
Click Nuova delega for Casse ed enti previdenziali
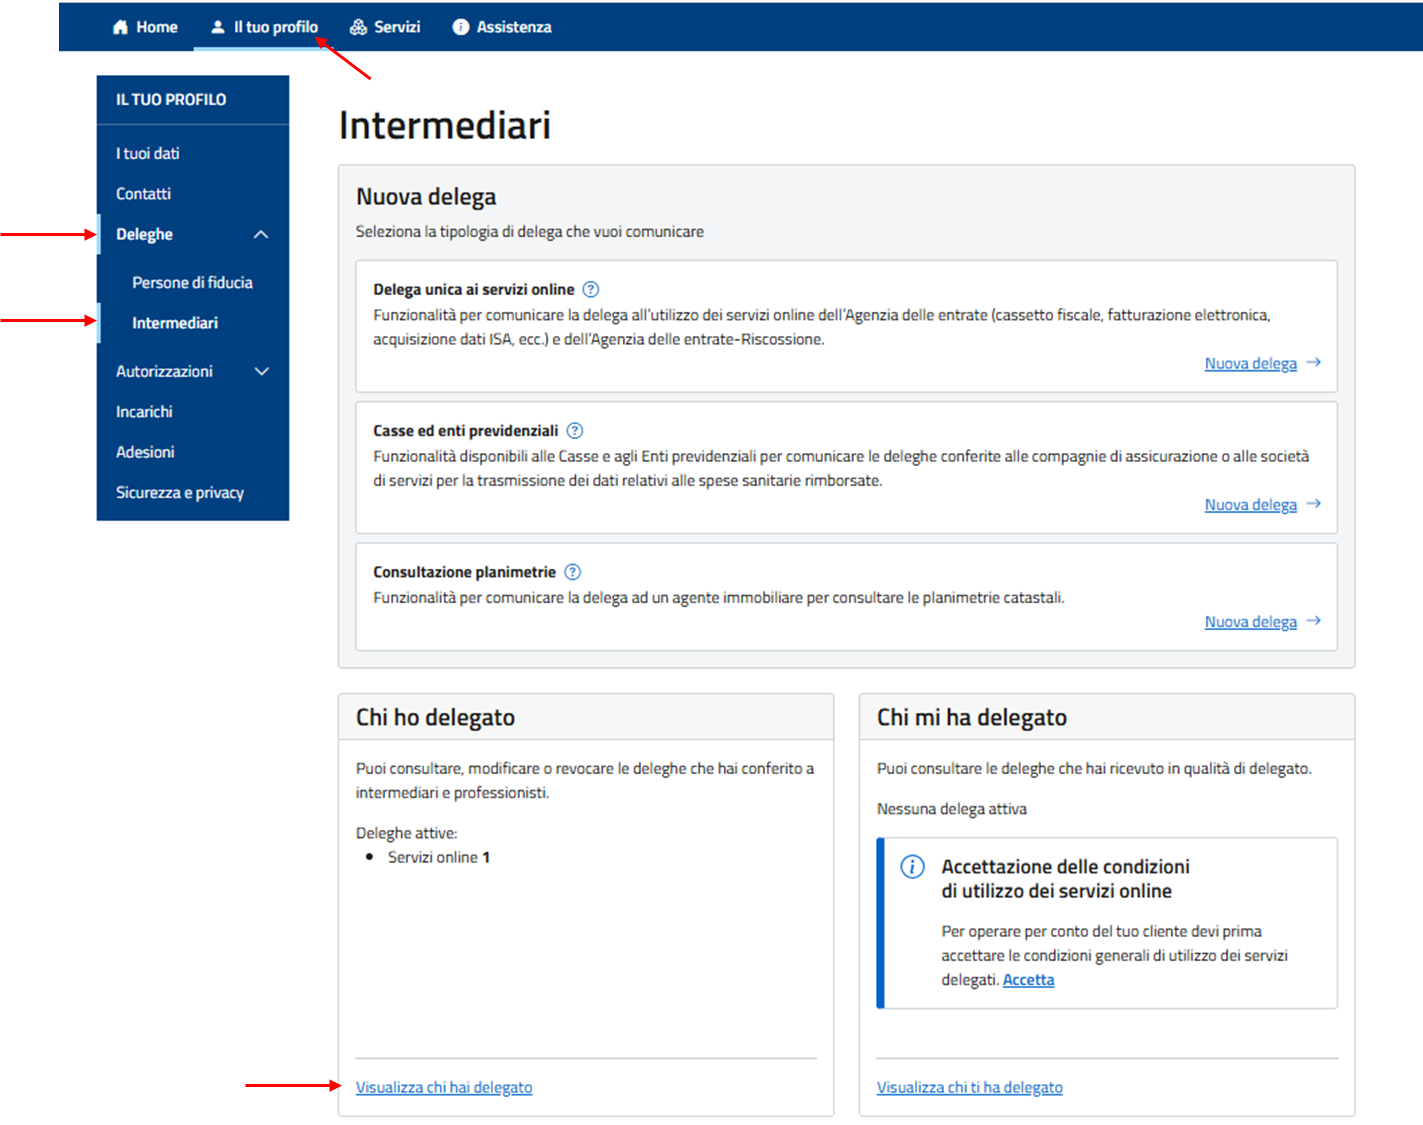click(1250, 505)
